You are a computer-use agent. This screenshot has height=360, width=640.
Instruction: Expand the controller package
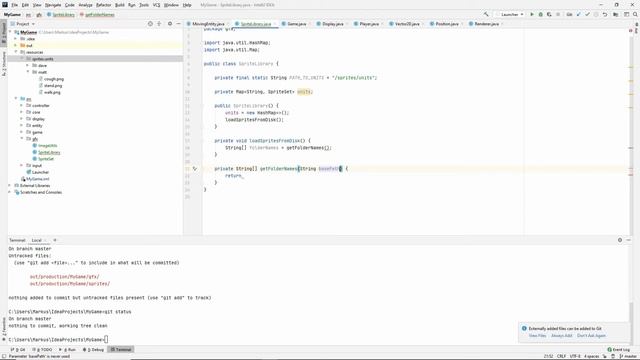coord(22,105)
